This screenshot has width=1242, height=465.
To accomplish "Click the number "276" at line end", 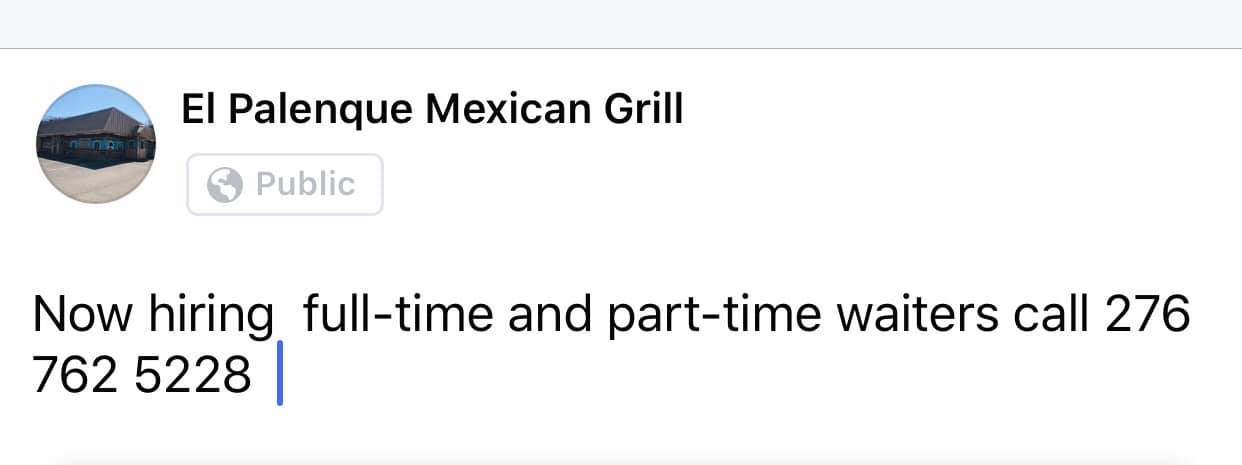I will point(1148,316).
